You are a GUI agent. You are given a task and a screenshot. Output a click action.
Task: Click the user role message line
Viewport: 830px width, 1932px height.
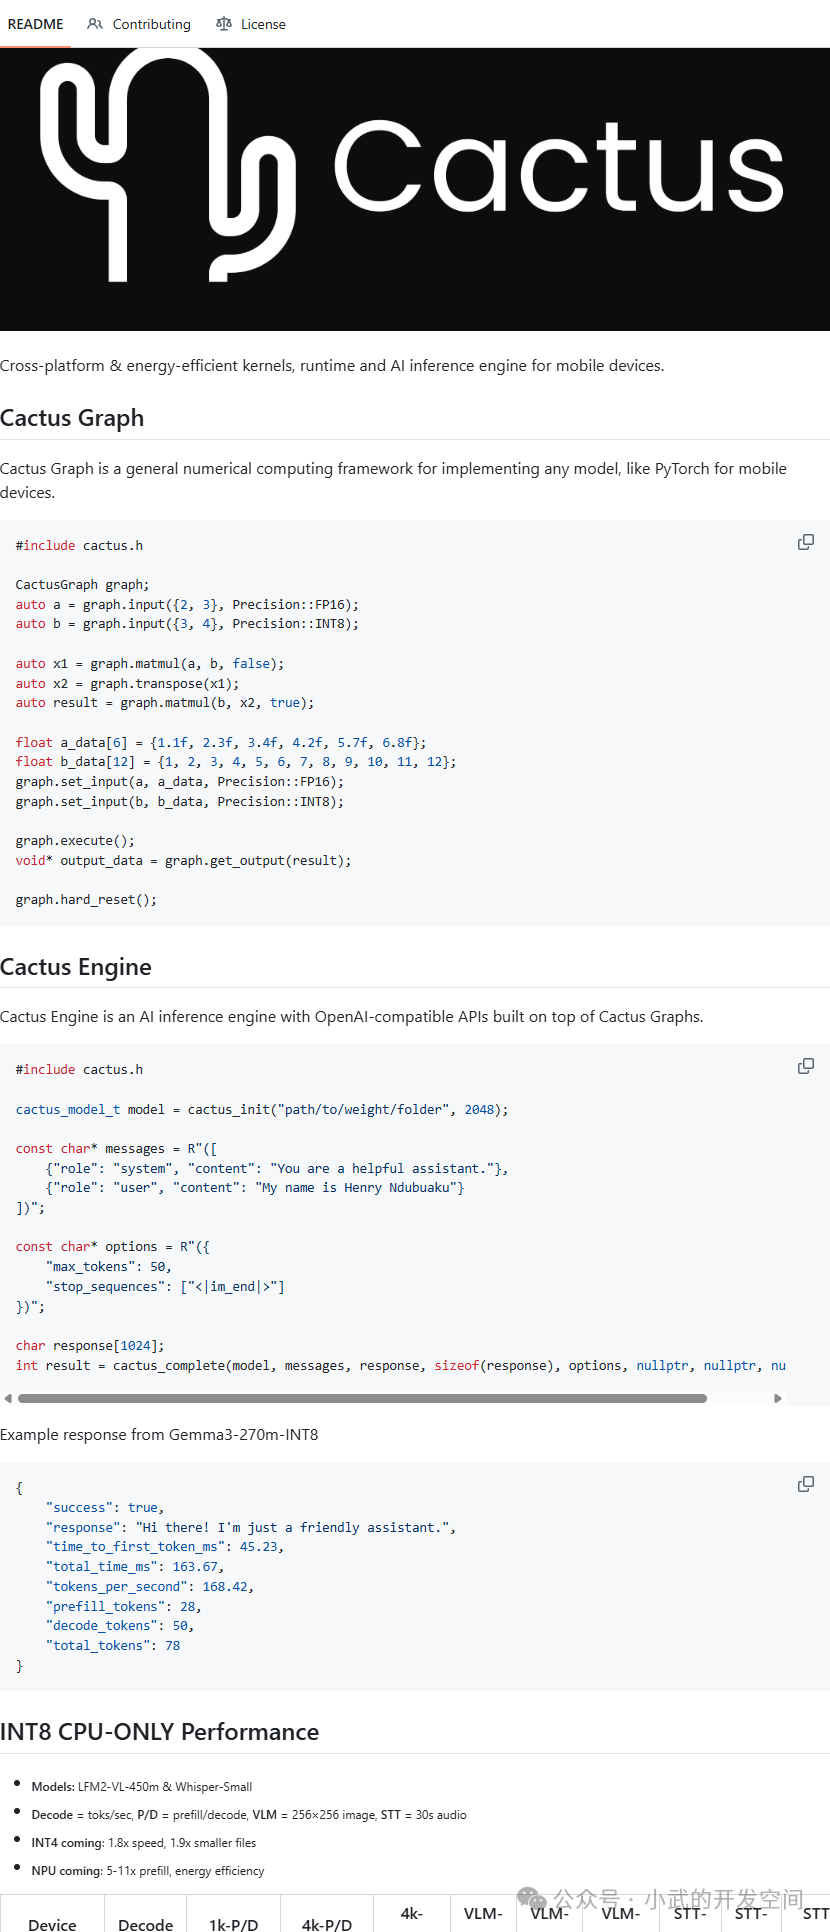255,1188
